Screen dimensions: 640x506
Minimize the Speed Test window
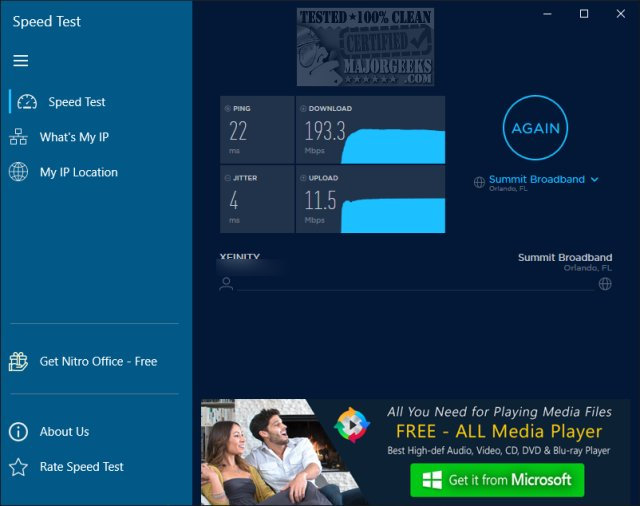[x=547, y=14]
